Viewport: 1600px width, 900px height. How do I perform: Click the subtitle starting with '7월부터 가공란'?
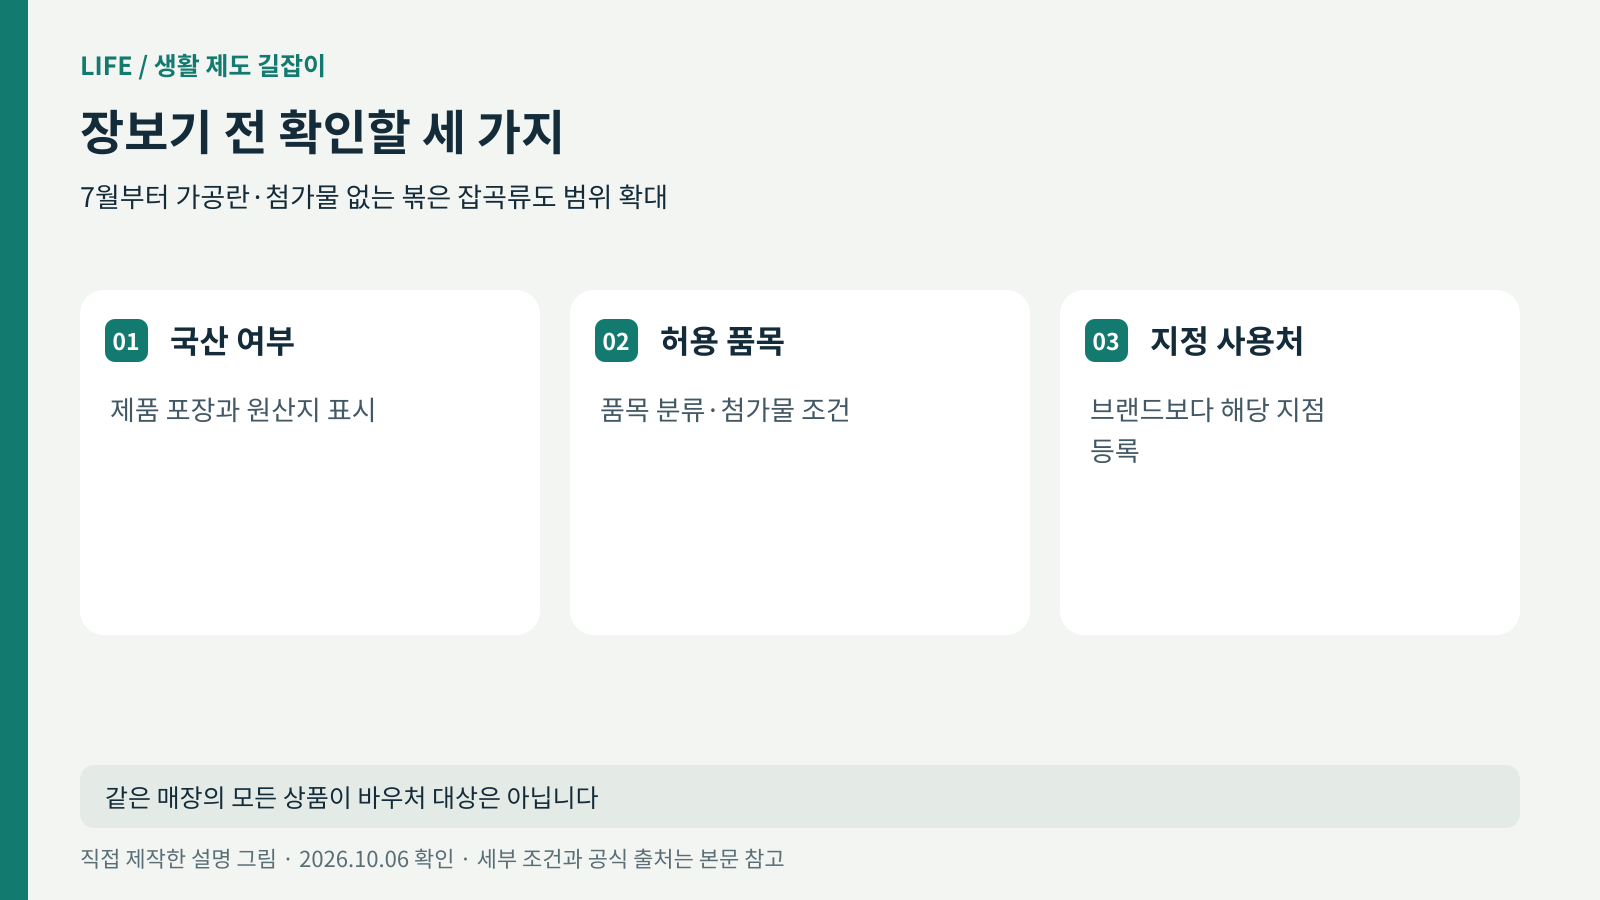pos(374,197)
